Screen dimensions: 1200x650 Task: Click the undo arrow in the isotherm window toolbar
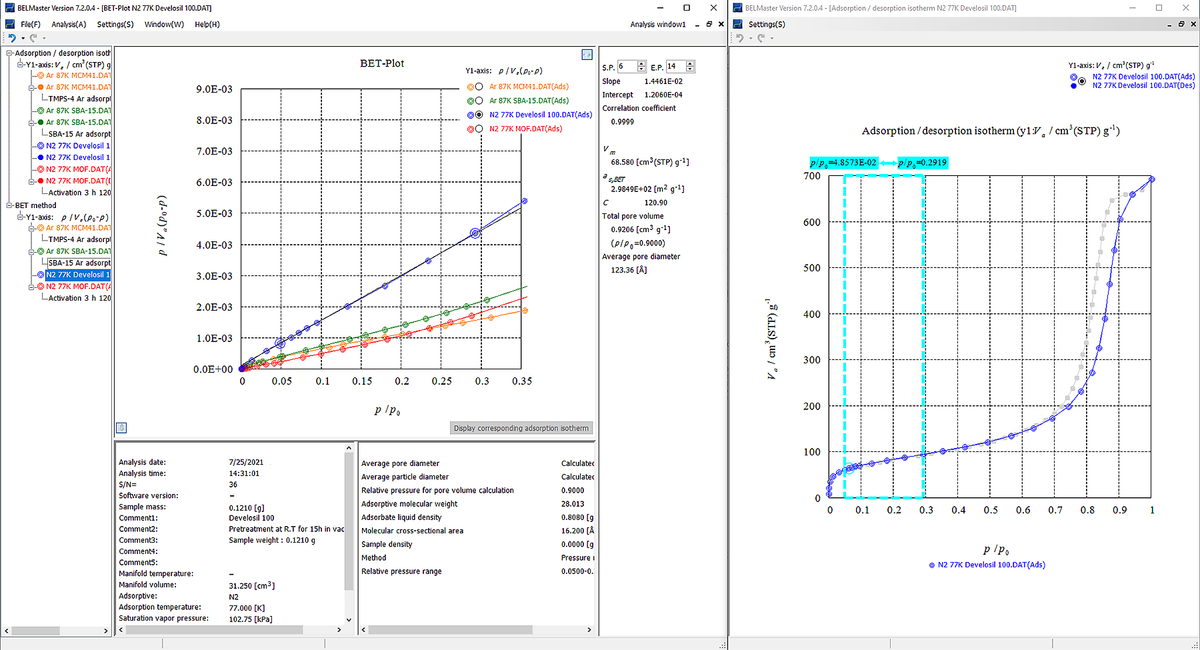(740, 38)
